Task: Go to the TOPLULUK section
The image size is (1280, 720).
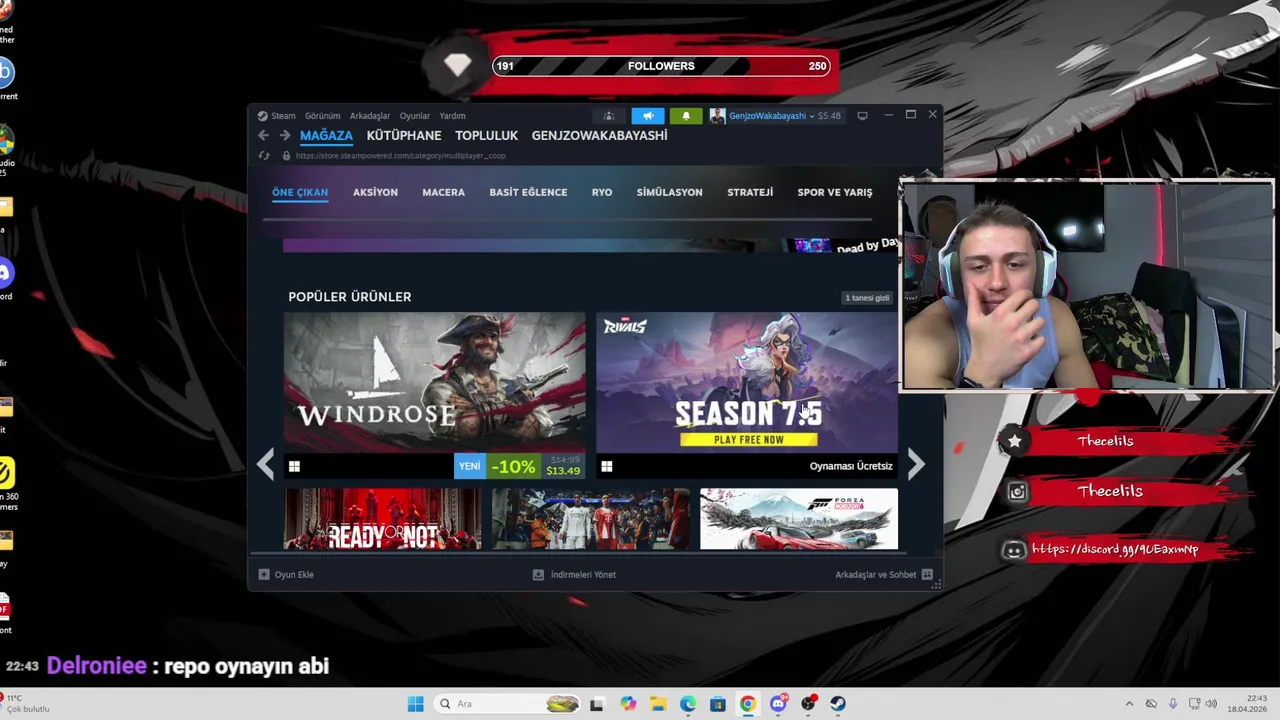Action: [486, 135]
